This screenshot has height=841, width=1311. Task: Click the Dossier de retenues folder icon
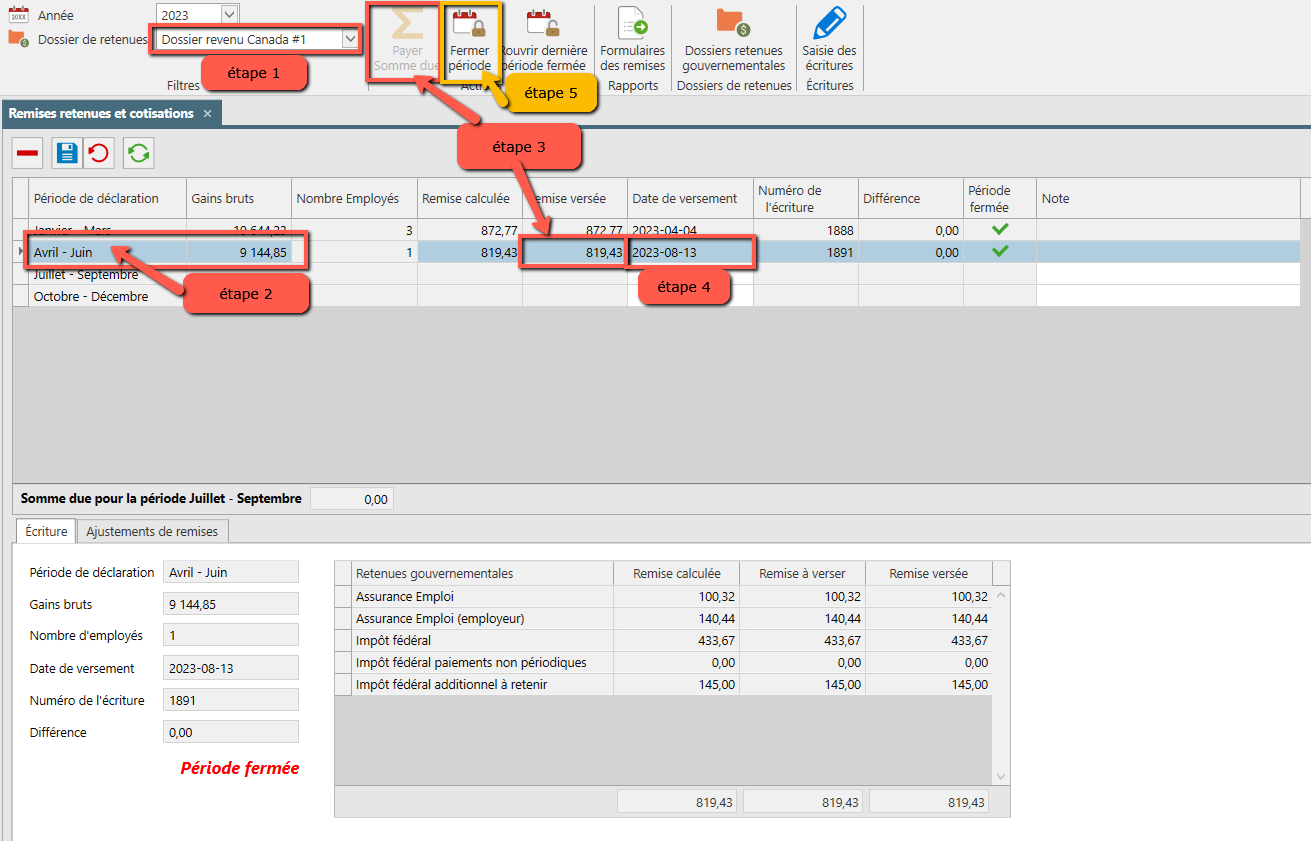click(18, 38)
